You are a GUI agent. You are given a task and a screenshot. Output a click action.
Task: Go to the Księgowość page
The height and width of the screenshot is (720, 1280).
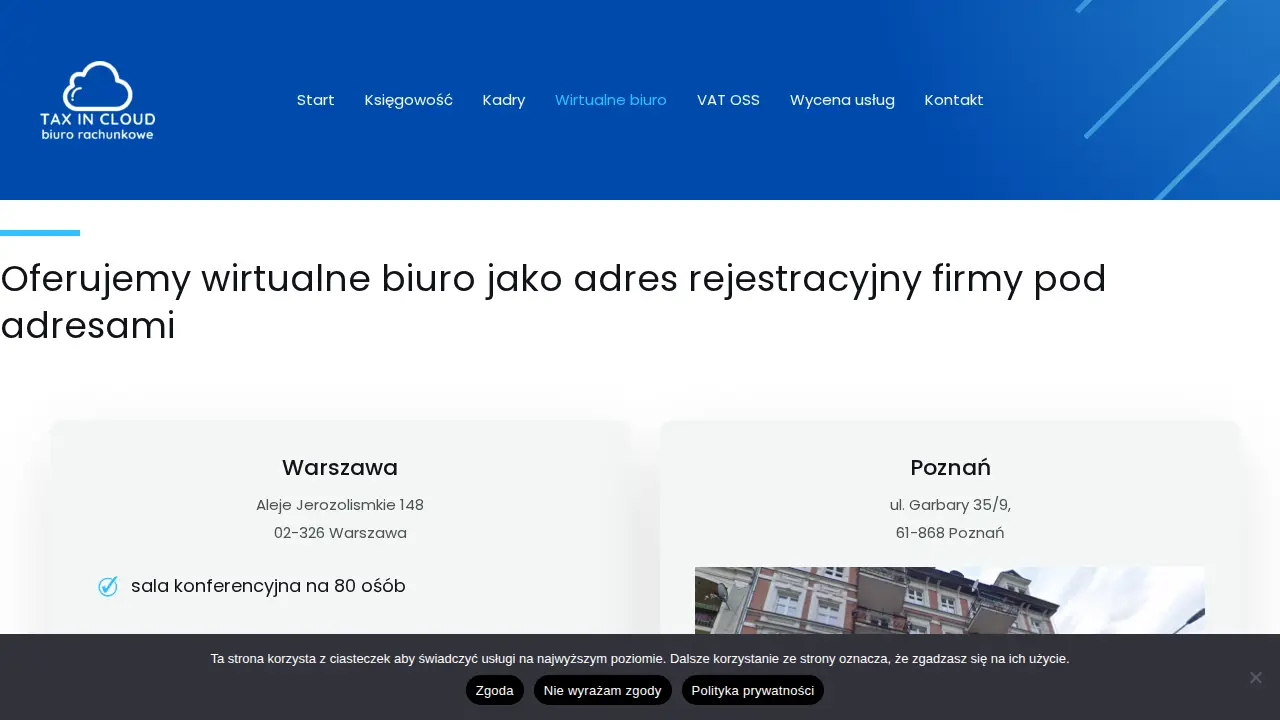tap(409, 100)
